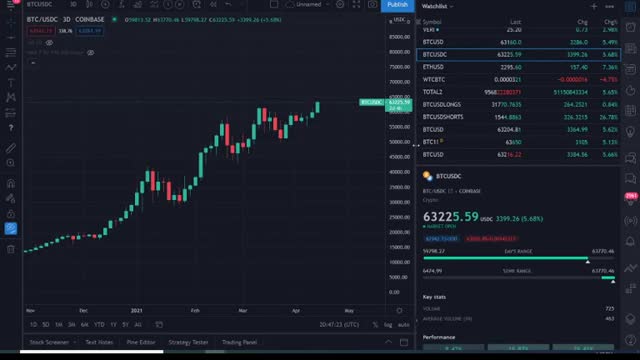Open the go to date calendar button
The width and height of the screenshot is (640, 360).
[x=159, y=324]
